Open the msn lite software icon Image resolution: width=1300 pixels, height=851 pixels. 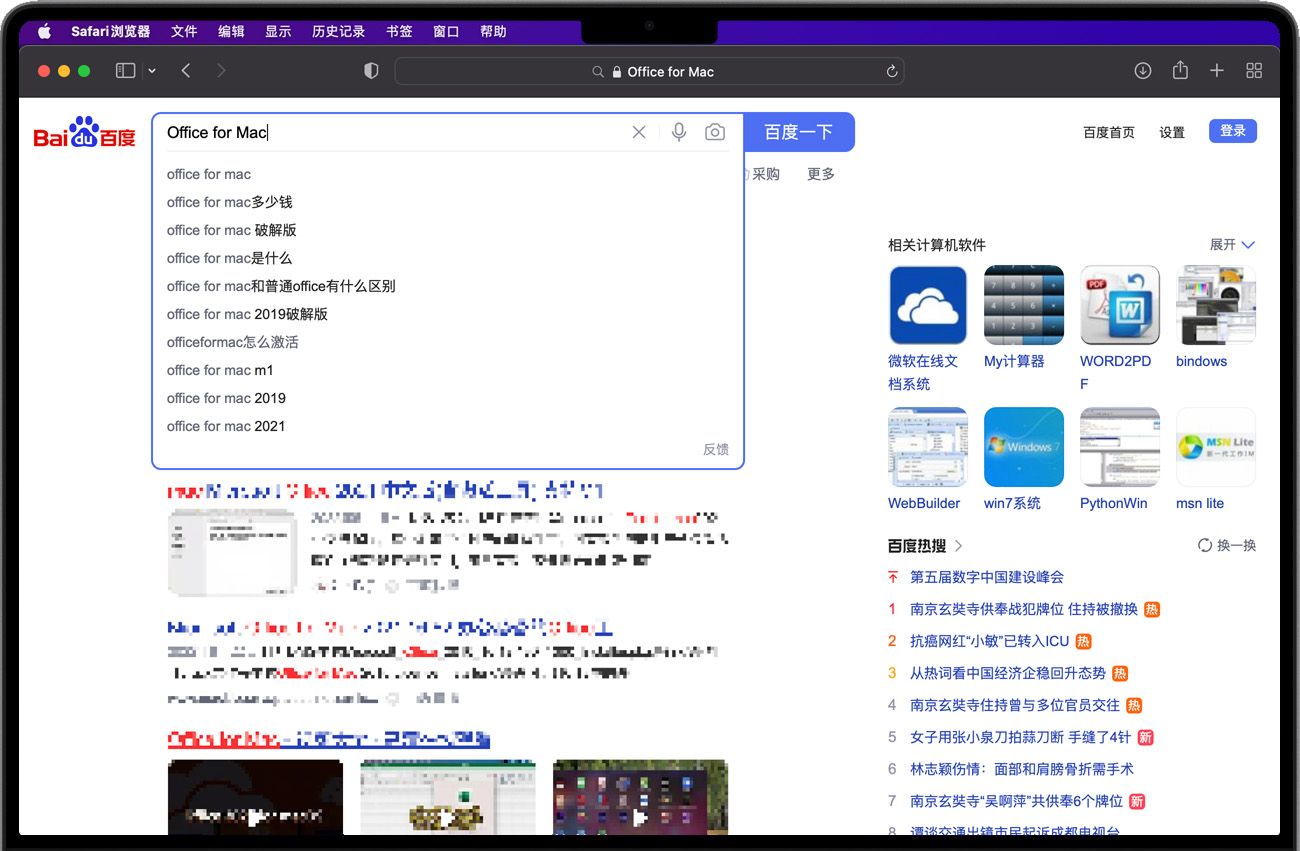pos(1216,447)
